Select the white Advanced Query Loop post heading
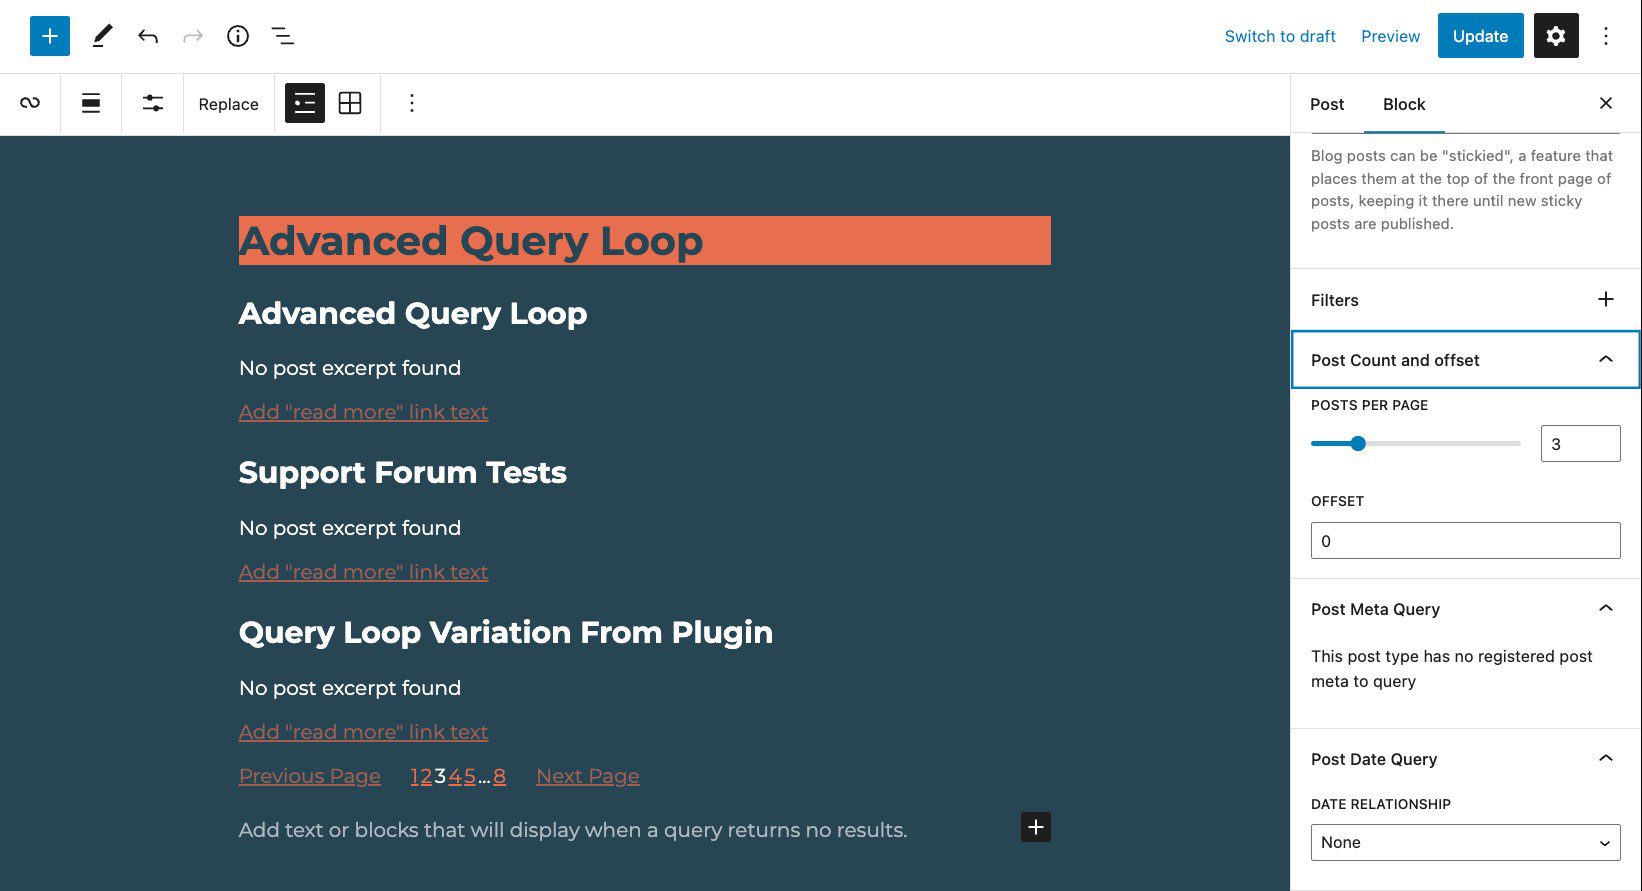1642x891 pixels. [x=413, y=313]
